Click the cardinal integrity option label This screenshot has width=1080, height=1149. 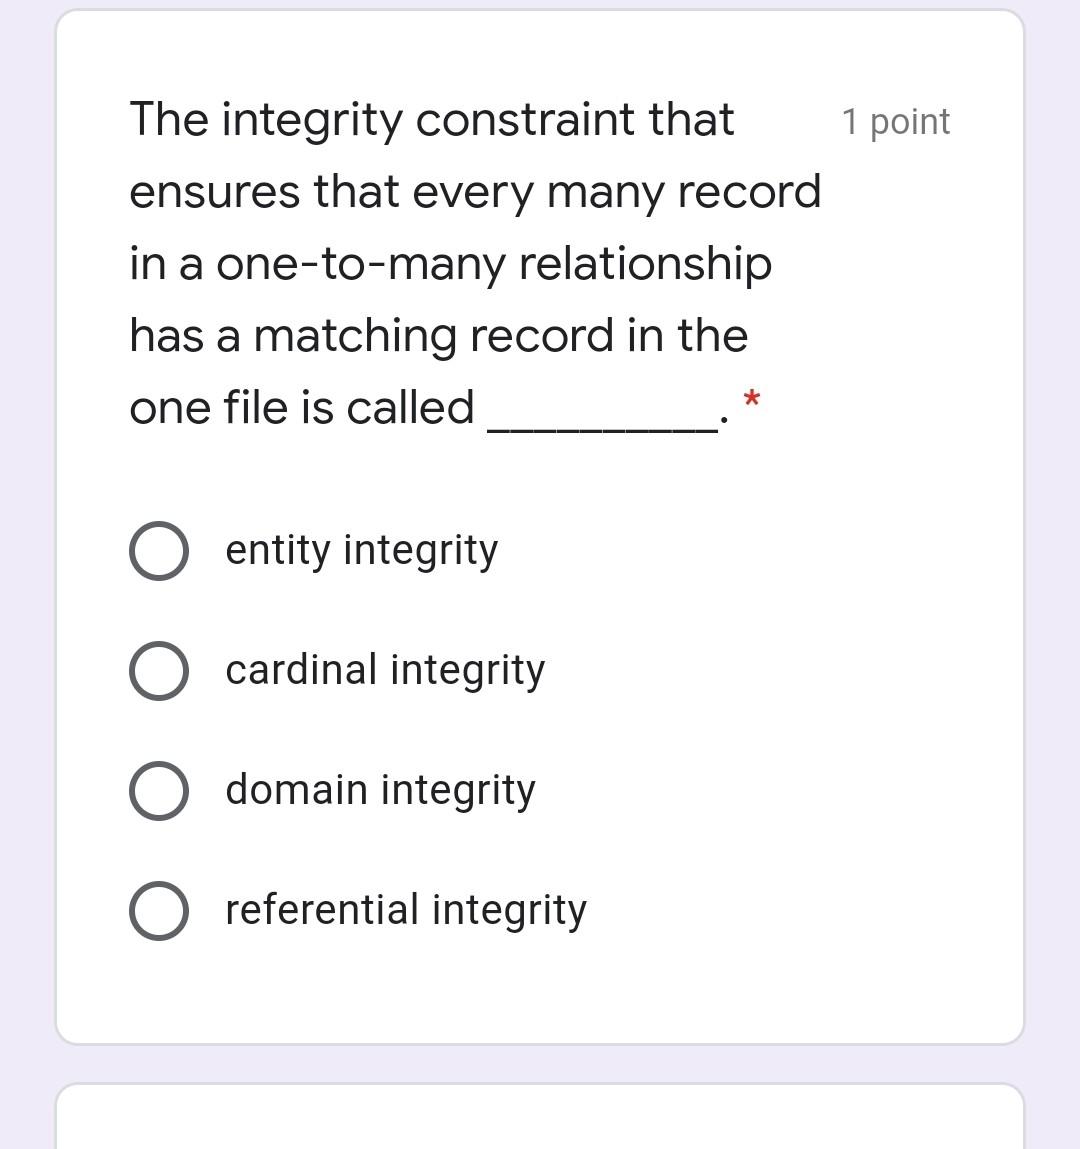pos(385,670)
